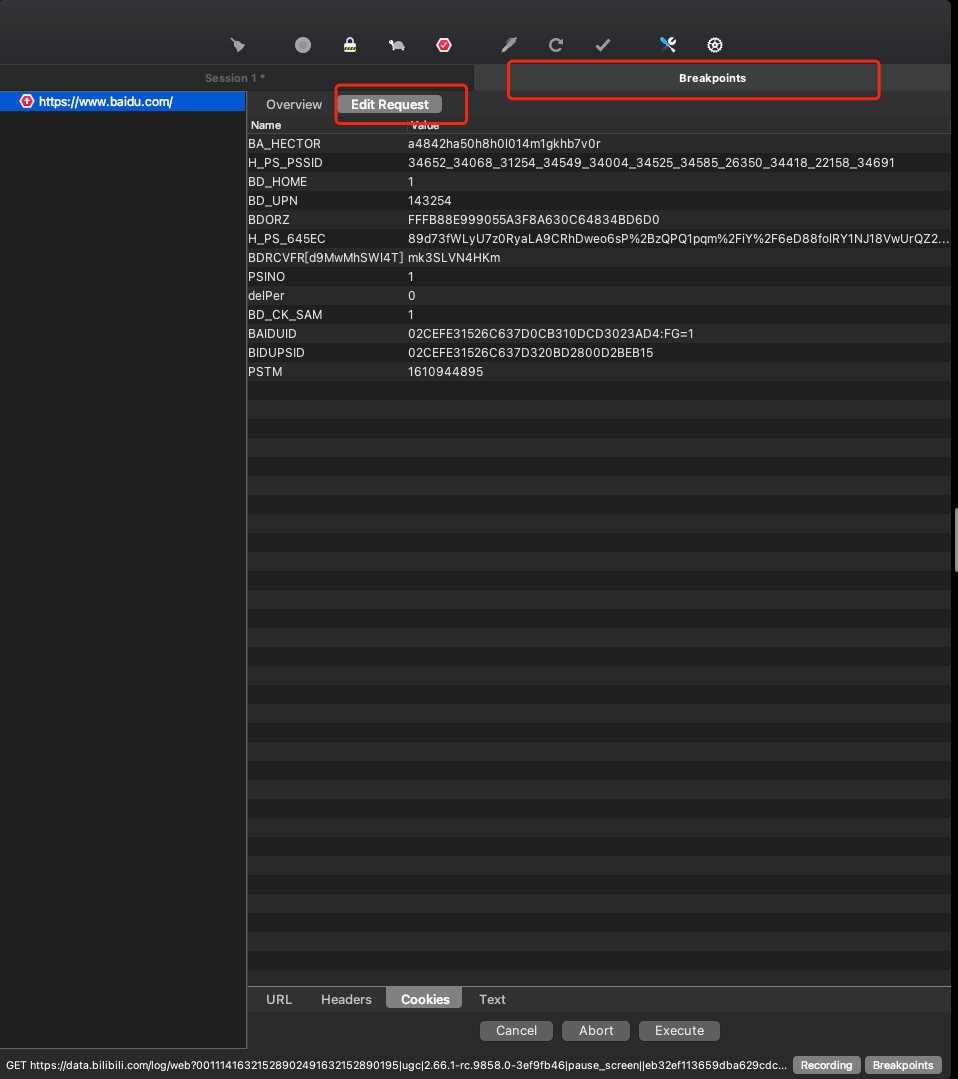Click BIDUPSID value 02CEFE31526C637D320BD2800D2BEB15
This screenshot has width=958, height=1079.
click(531, 352)
